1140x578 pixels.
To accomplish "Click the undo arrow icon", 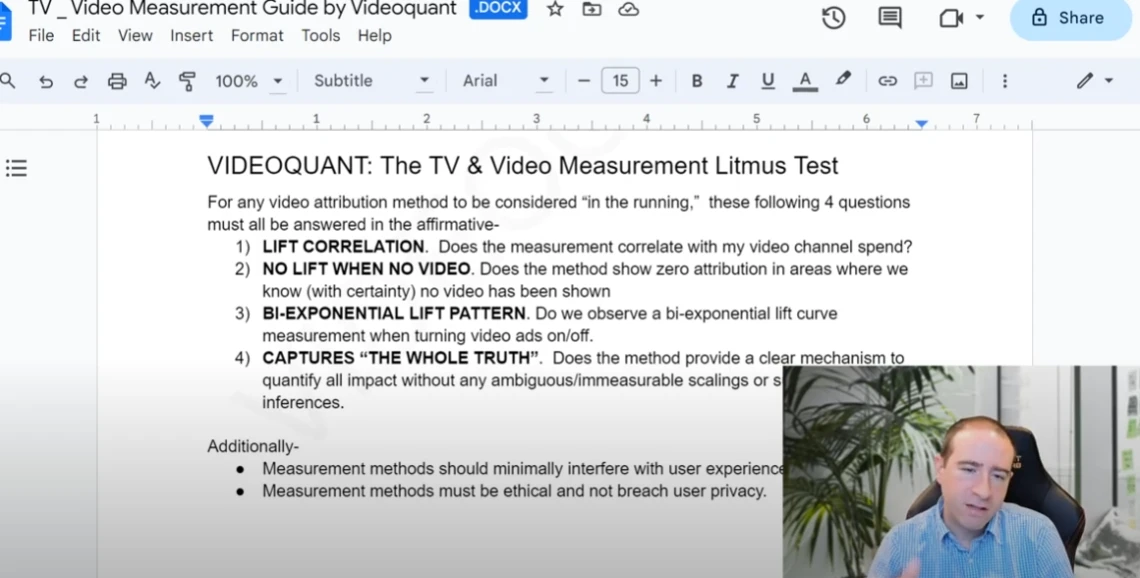I will point(46,82).
